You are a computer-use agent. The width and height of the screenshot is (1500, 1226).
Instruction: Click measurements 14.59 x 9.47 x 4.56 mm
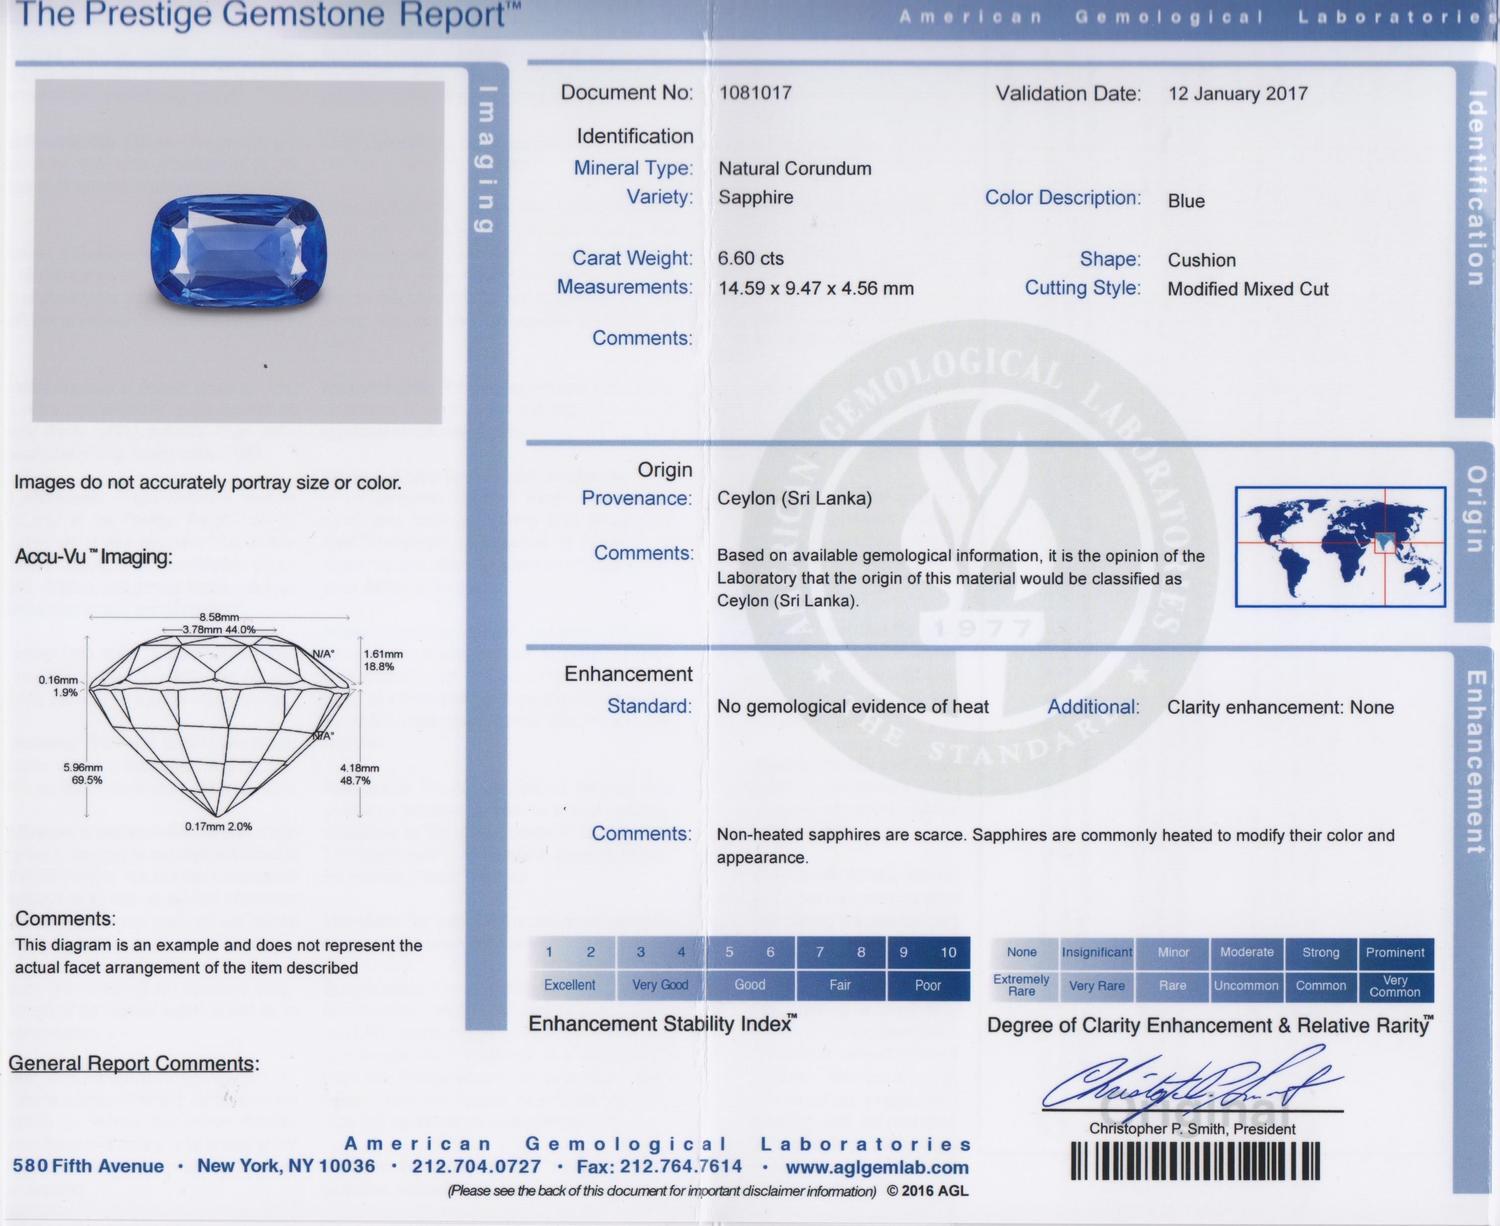coord(816,289)
